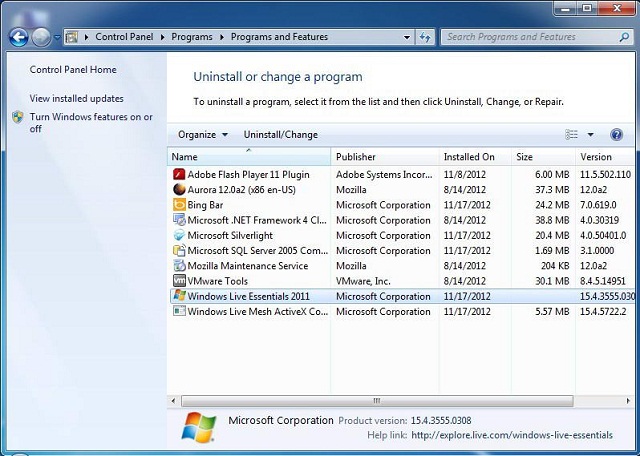
Task: Maximize the Programs and Features window
Action: [x=587, y=8]
